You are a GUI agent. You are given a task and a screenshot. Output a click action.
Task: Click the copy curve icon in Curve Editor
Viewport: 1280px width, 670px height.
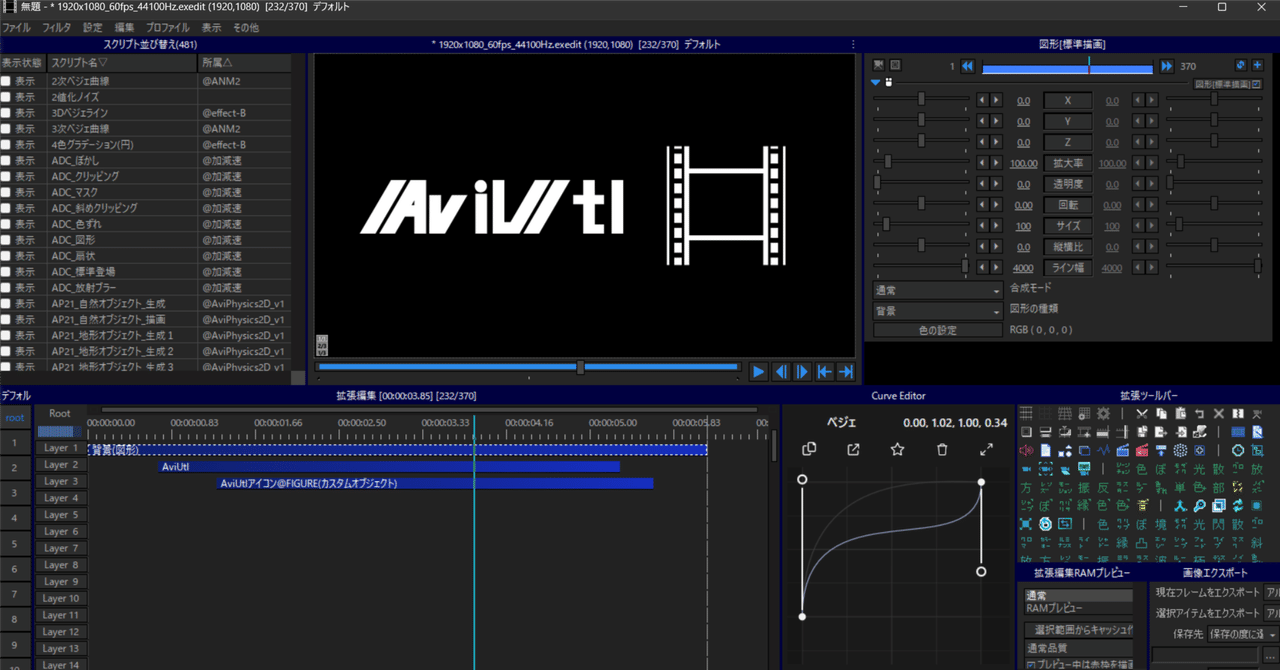click(809, 451)
